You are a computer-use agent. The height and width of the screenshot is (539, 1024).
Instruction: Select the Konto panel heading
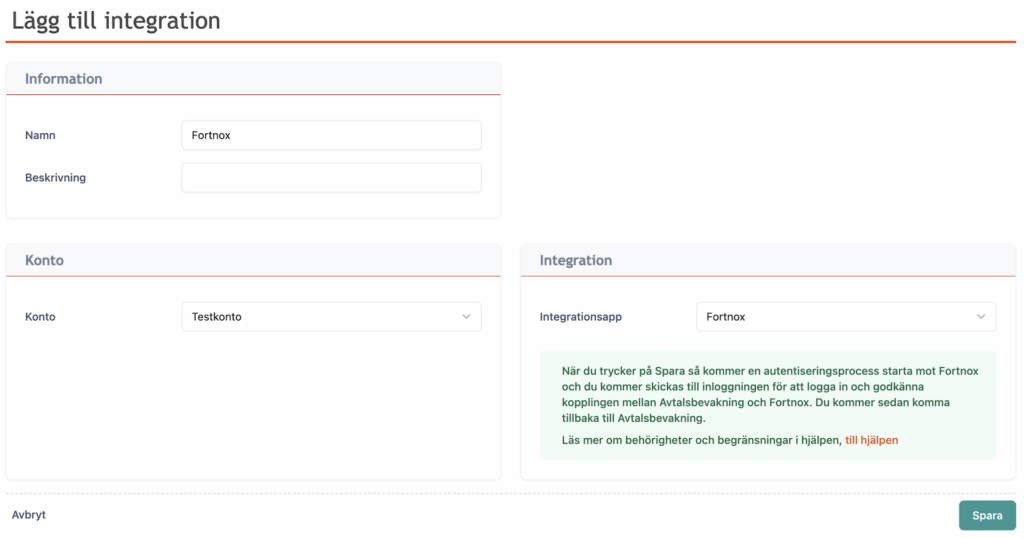click(x=44, y=260)
